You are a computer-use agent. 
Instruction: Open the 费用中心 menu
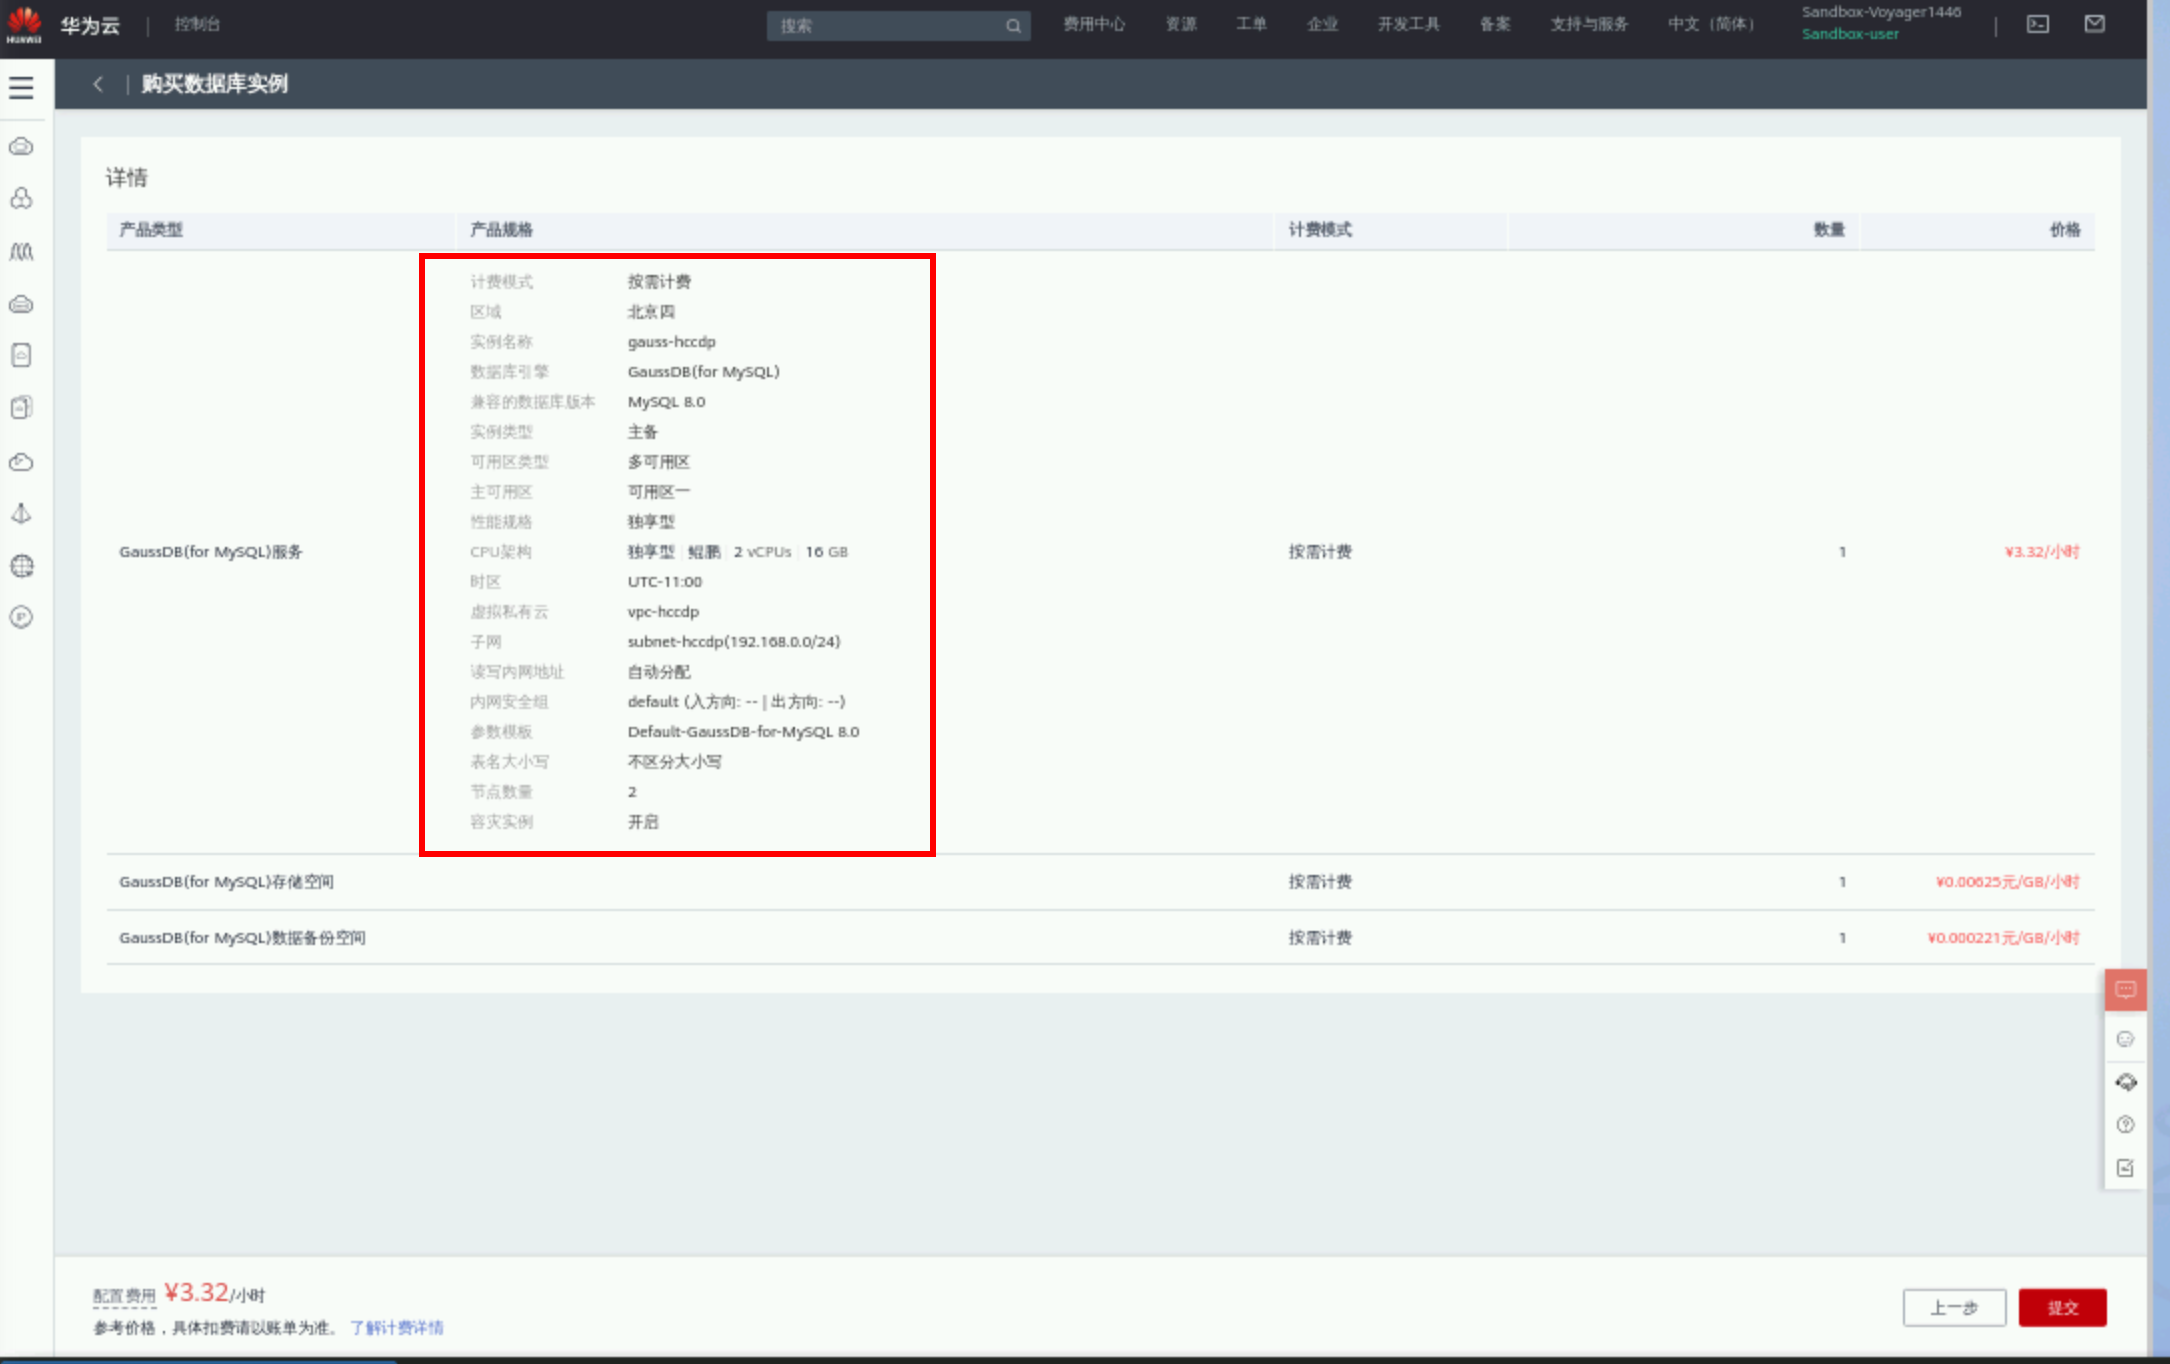(x=1093, y=24)
